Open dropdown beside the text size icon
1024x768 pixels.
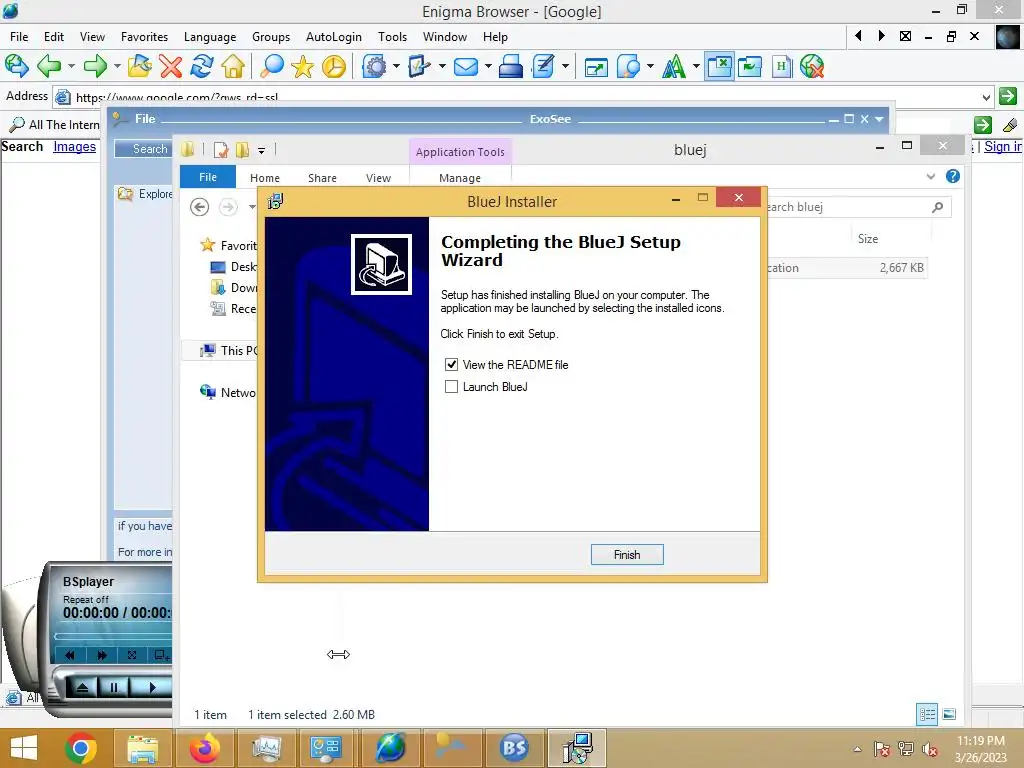[696, 66]
